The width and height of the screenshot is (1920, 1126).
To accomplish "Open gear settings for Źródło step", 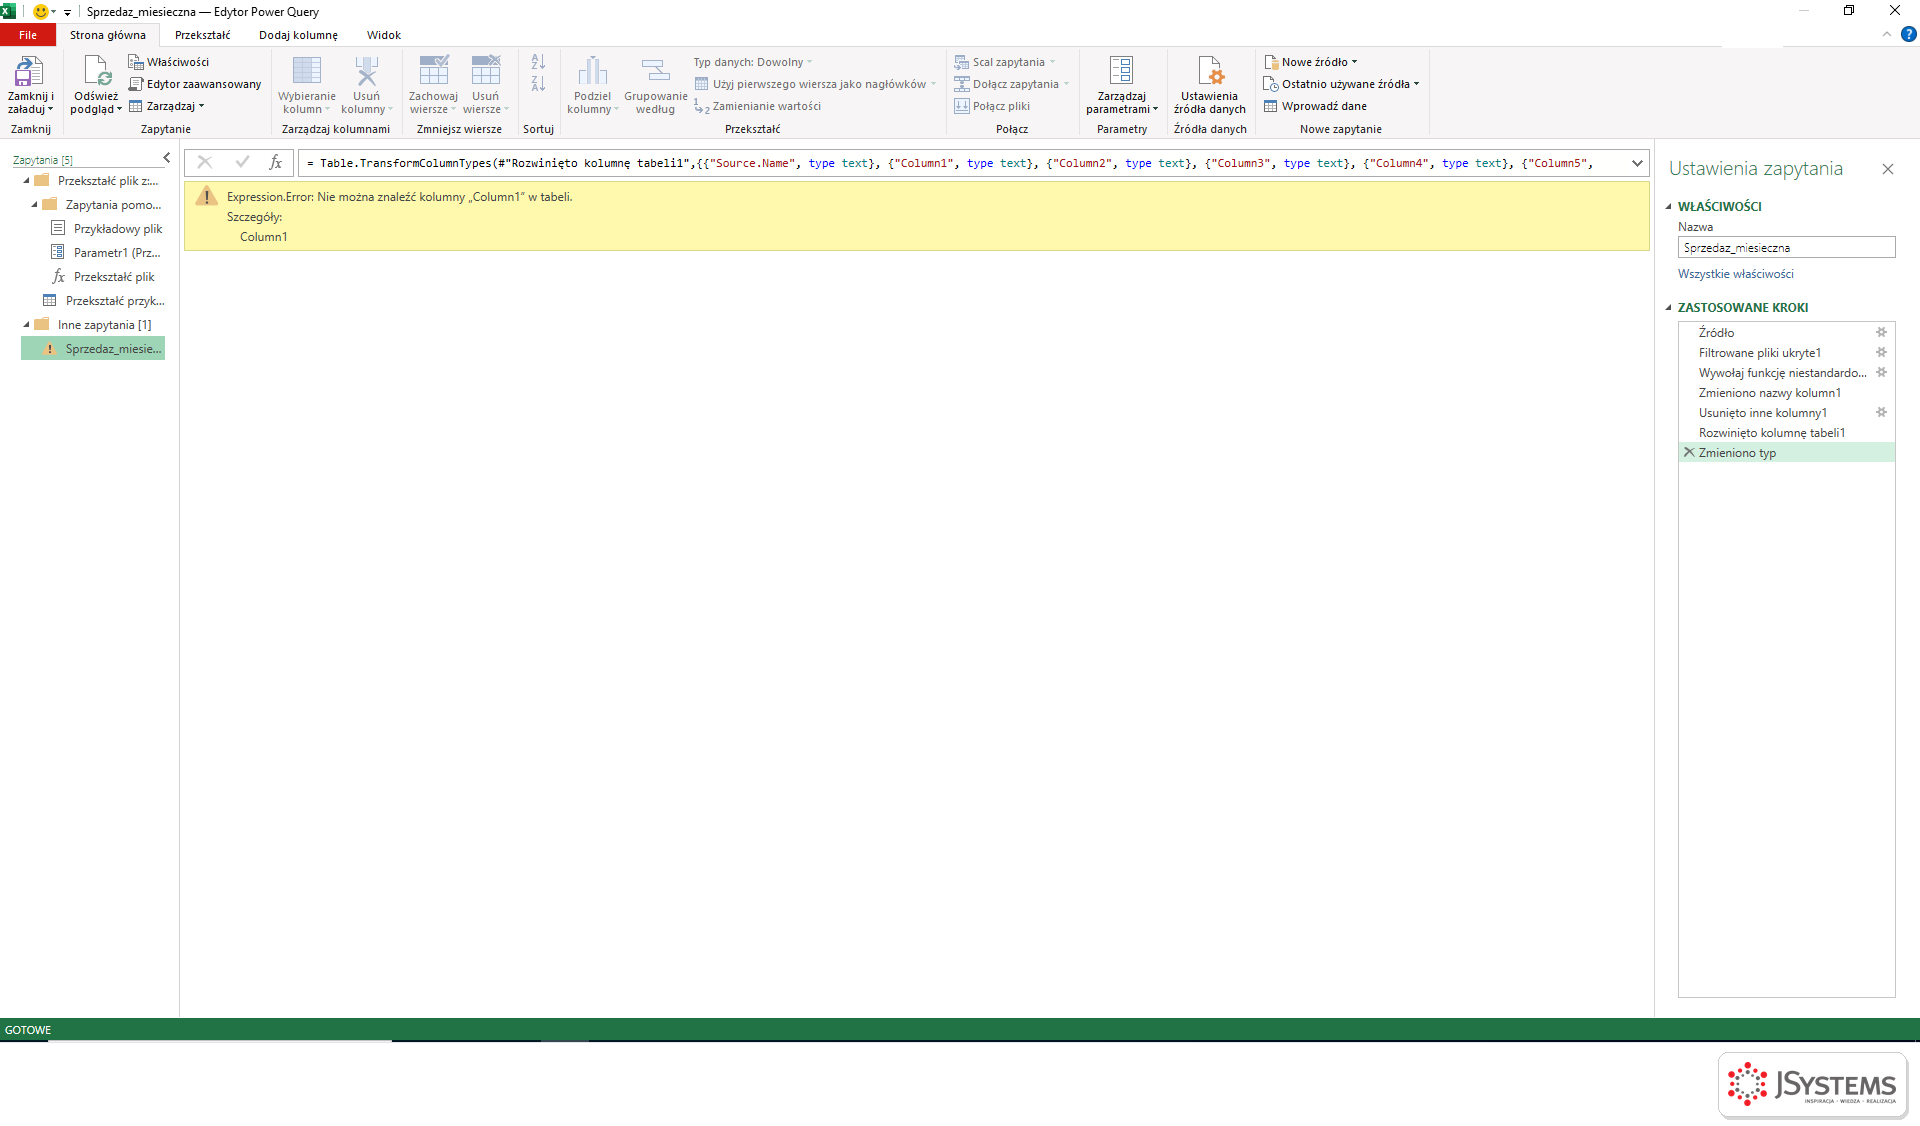I will pyautogui.click(x=1881, y=332).
